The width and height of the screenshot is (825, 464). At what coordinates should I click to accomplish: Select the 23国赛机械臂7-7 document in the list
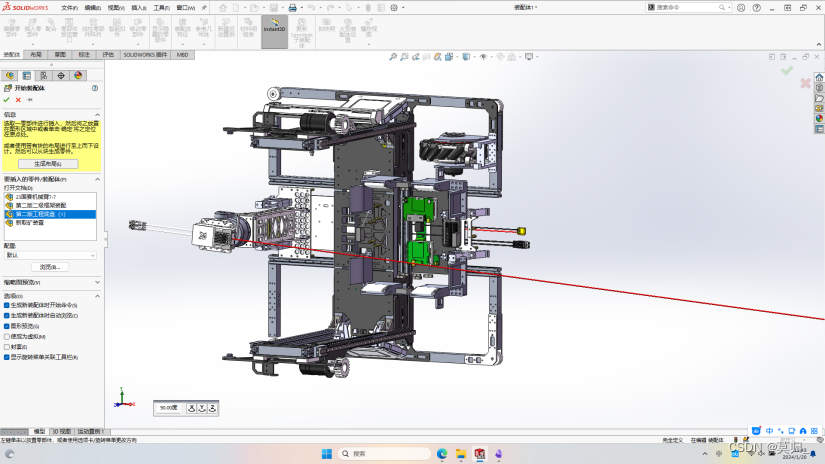click(x=50, y=197)
